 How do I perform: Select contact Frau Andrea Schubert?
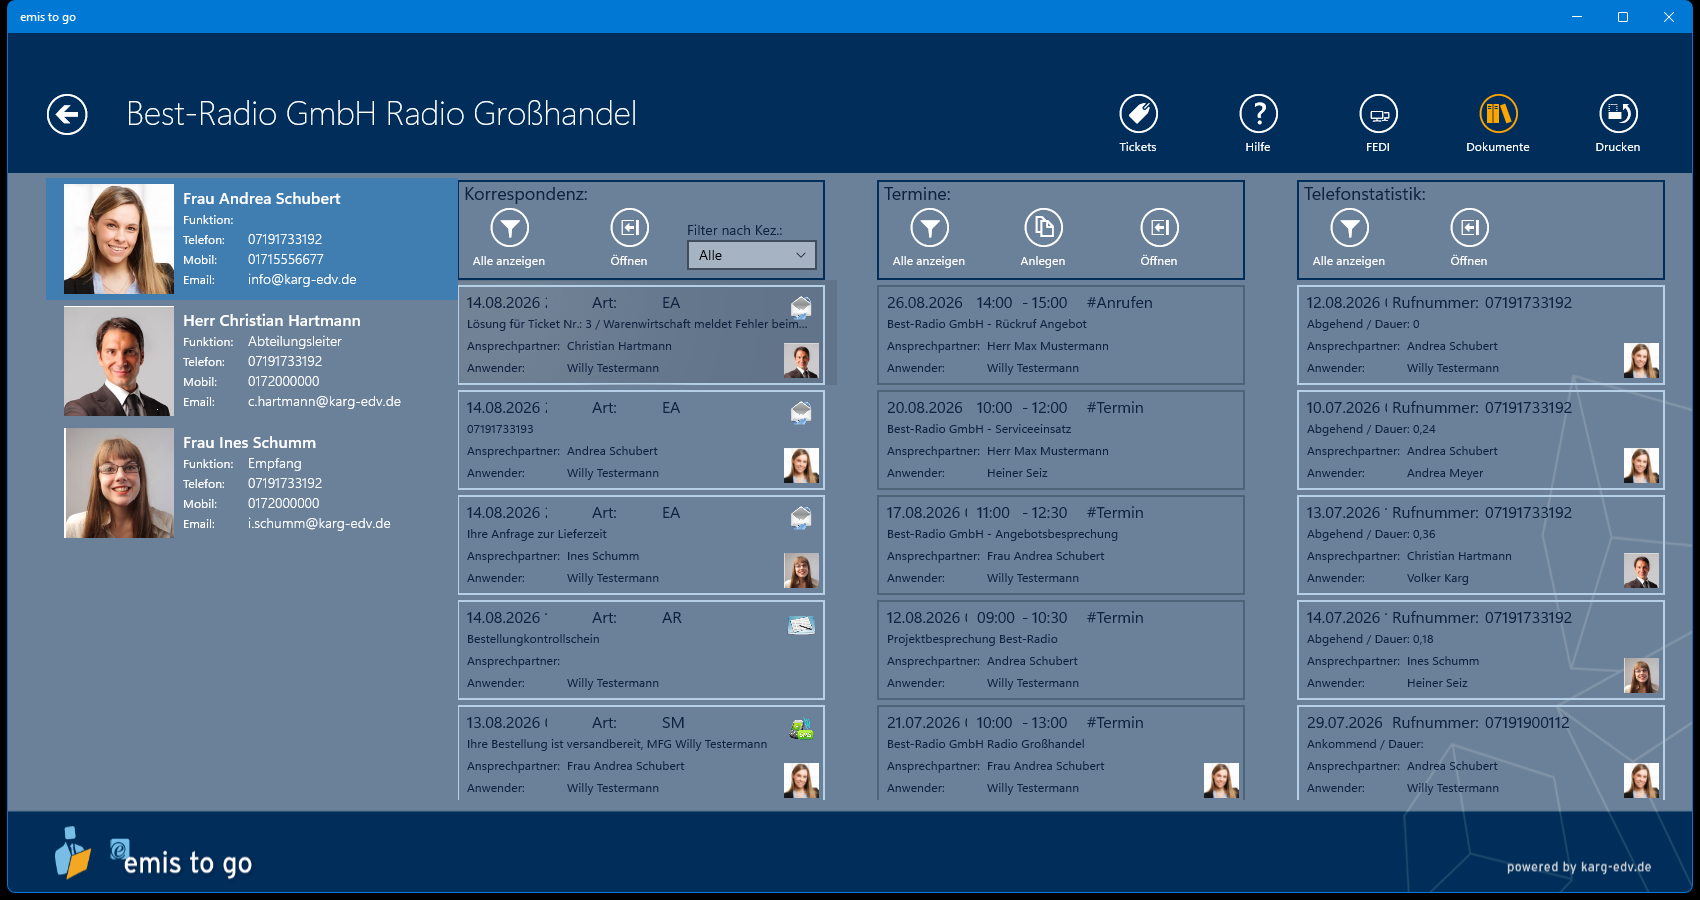click(x=251, y=239)
